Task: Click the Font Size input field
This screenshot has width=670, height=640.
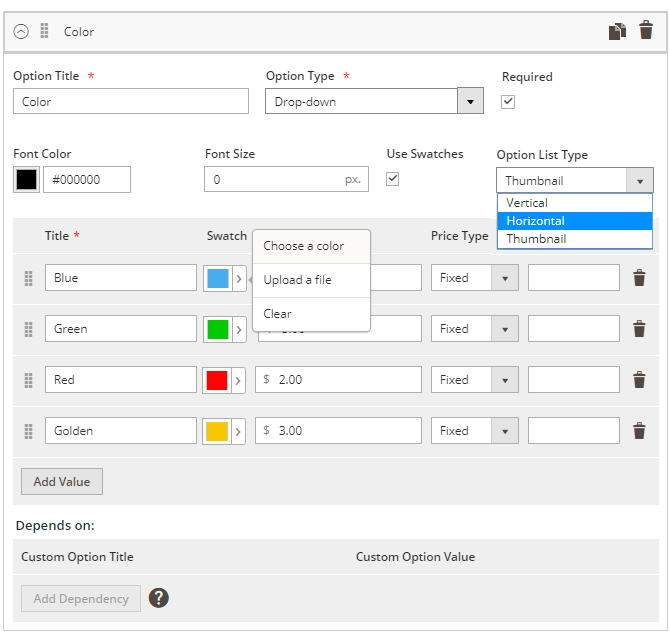Action: (286, 179)
